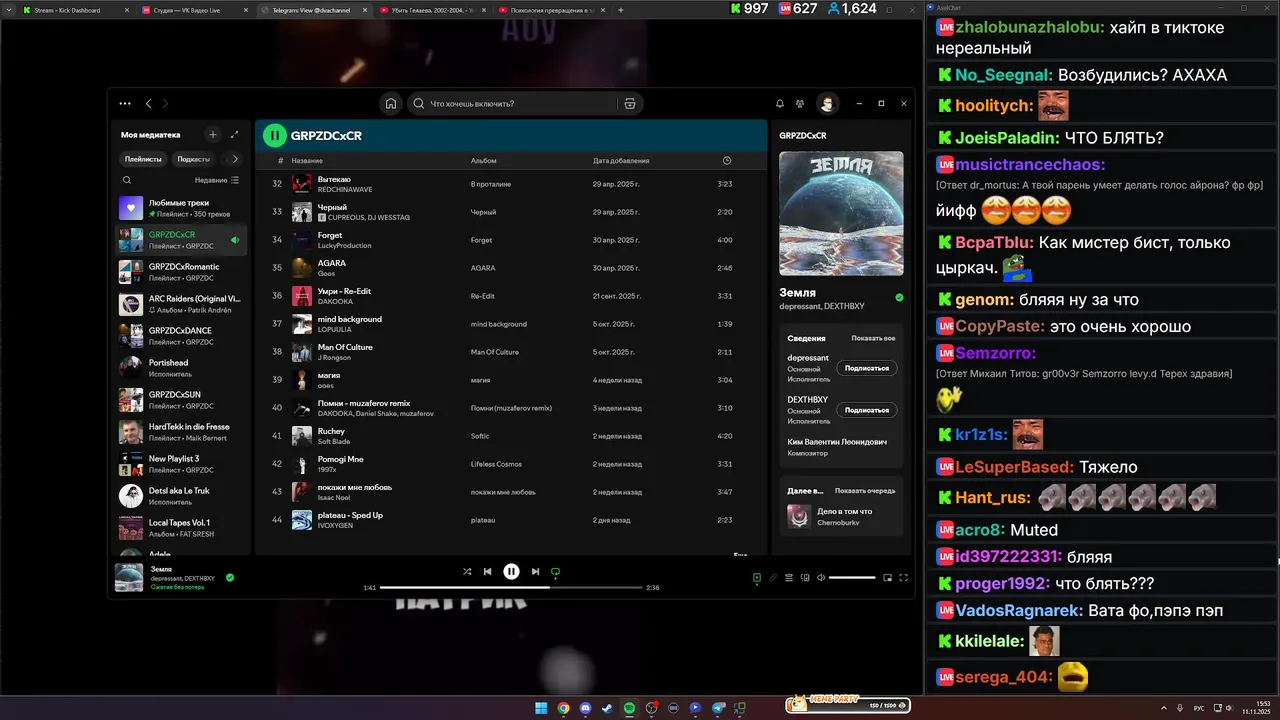Mute the Spotify volume speaker icon
Image resolution: width=1280 pixels, height=720 pixels.
821,577
